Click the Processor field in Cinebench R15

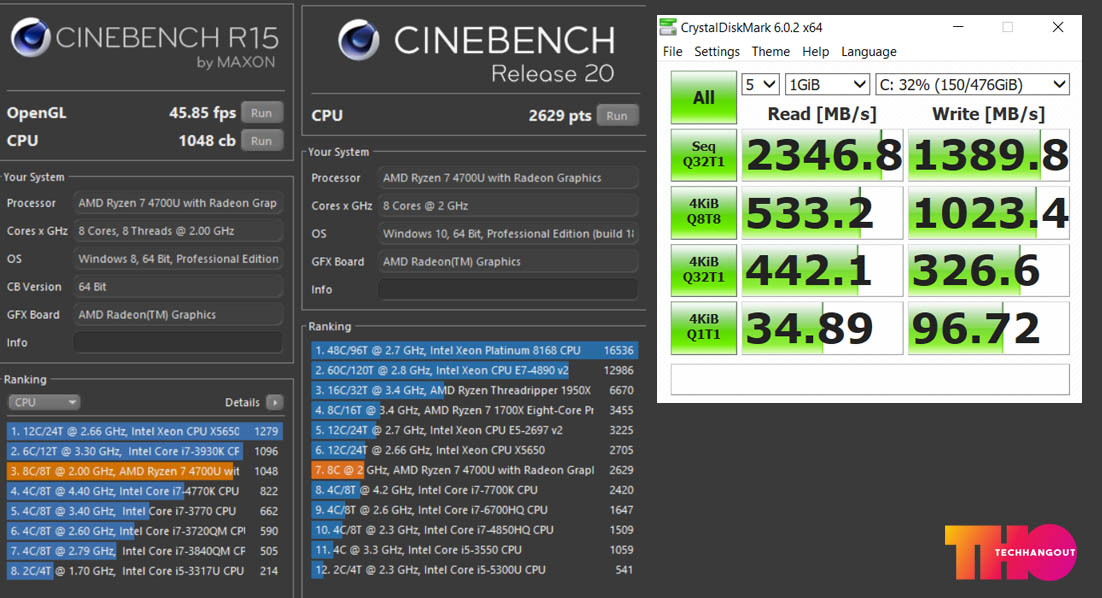(x=178, y=203)
